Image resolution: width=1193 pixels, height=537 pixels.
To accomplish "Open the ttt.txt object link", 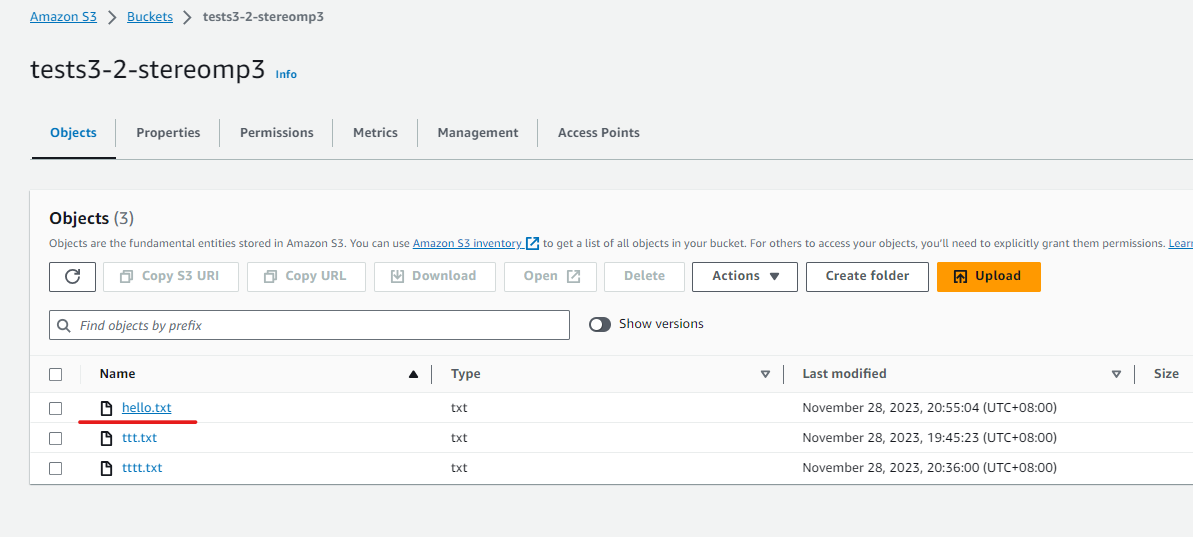I will [x=139, y=438].
